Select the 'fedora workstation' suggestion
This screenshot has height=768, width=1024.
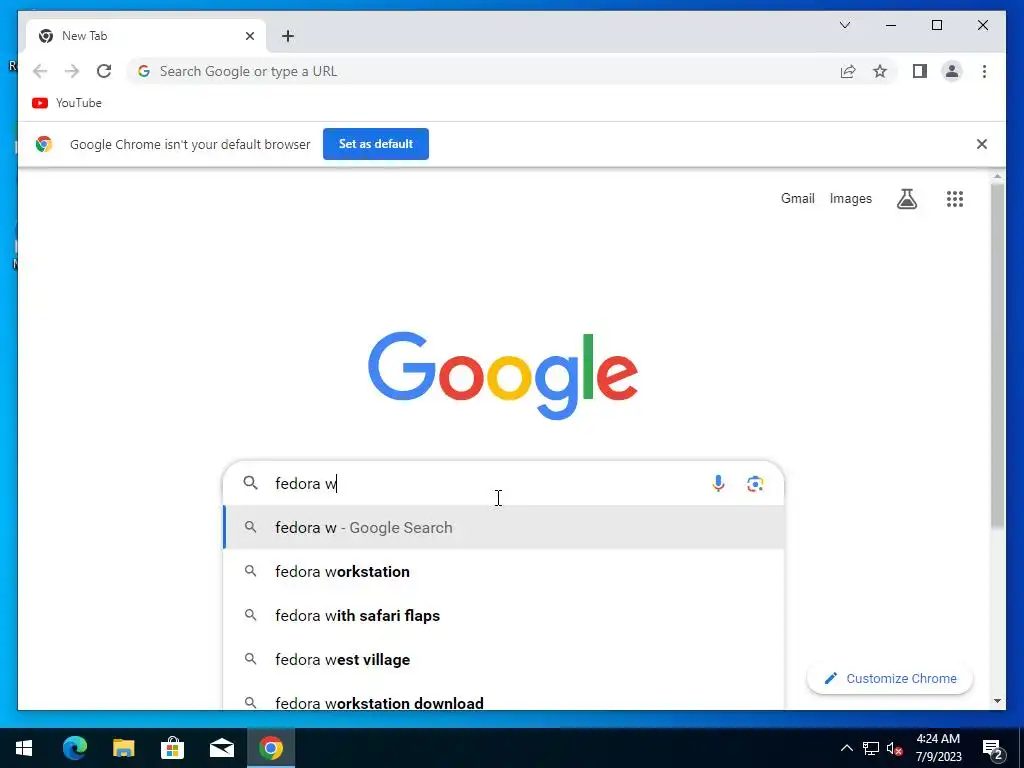504,571
